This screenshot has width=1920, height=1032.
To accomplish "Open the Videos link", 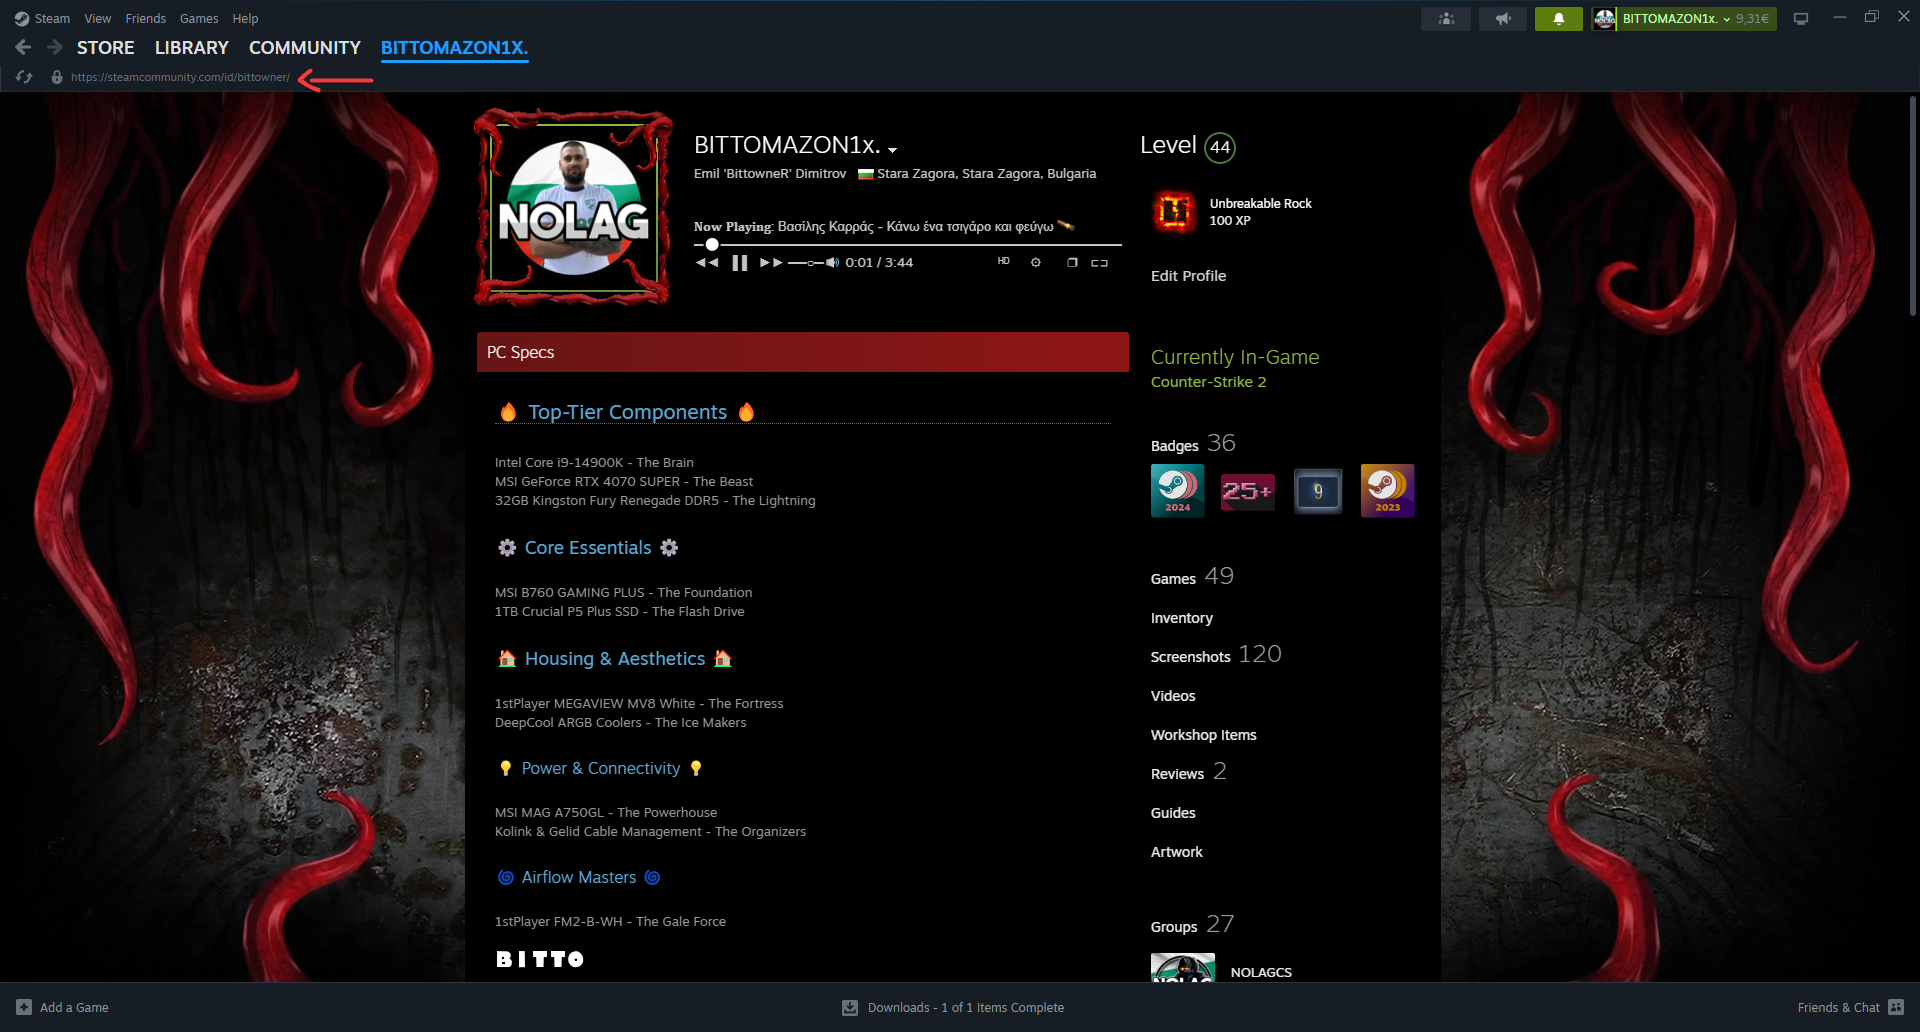I will pyautogui.click(x=1173, y=695).
